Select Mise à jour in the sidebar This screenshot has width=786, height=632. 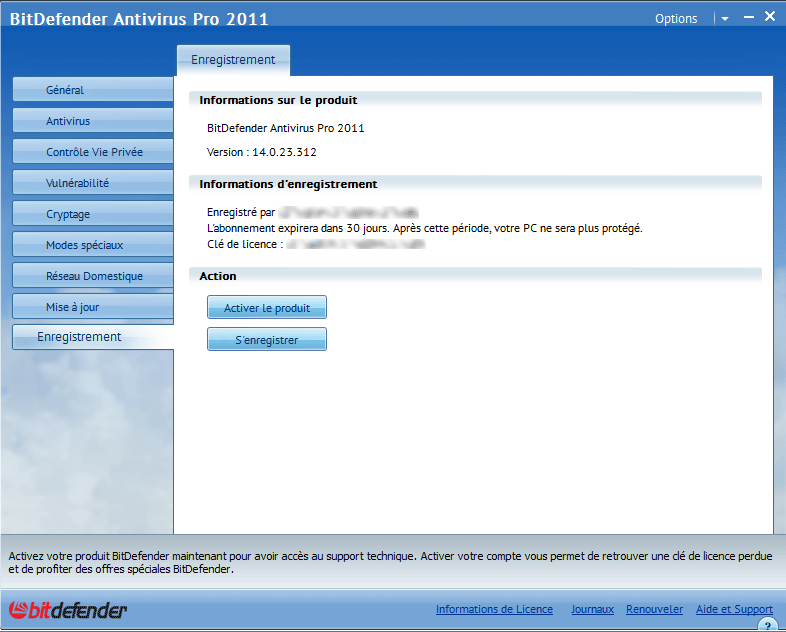[93, 307]
